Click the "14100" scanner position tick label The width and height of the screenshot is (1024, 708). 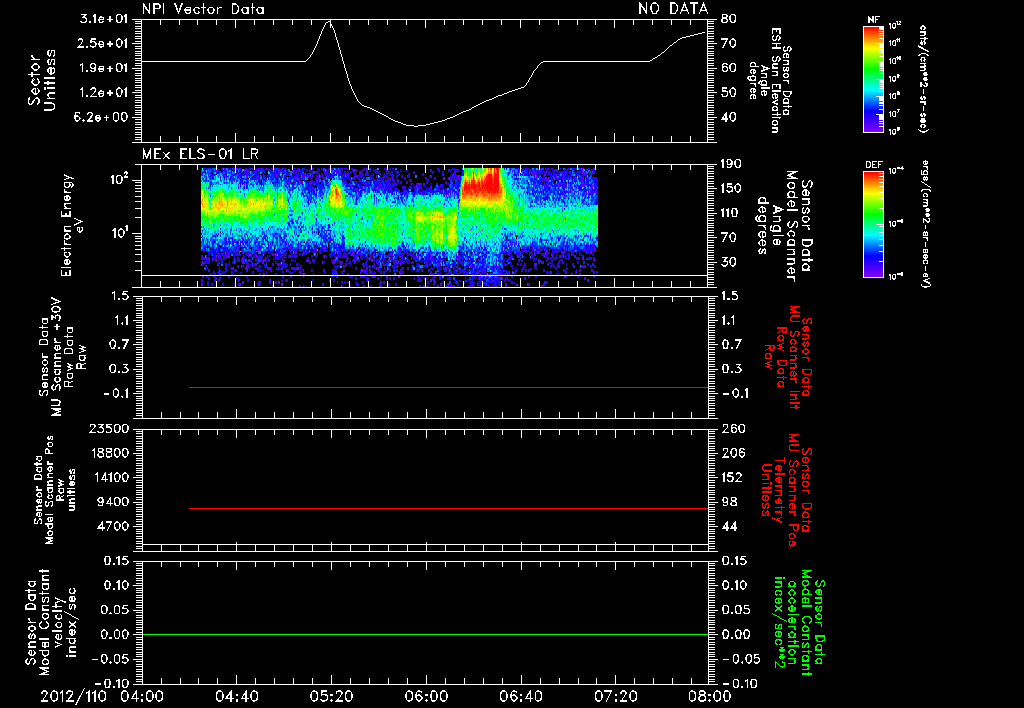click(x=109, y=477)
